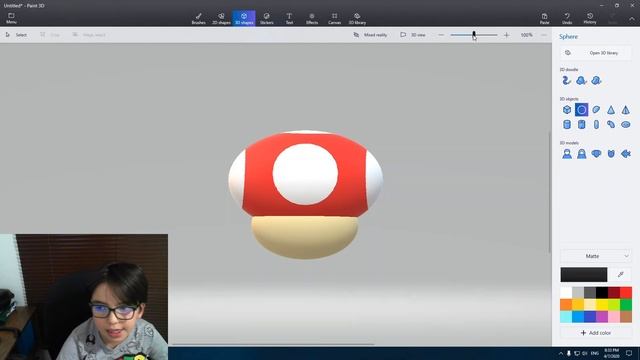Pick the indigo color swatch
This screenshot has height=360, width=640.
pos(590,316)
